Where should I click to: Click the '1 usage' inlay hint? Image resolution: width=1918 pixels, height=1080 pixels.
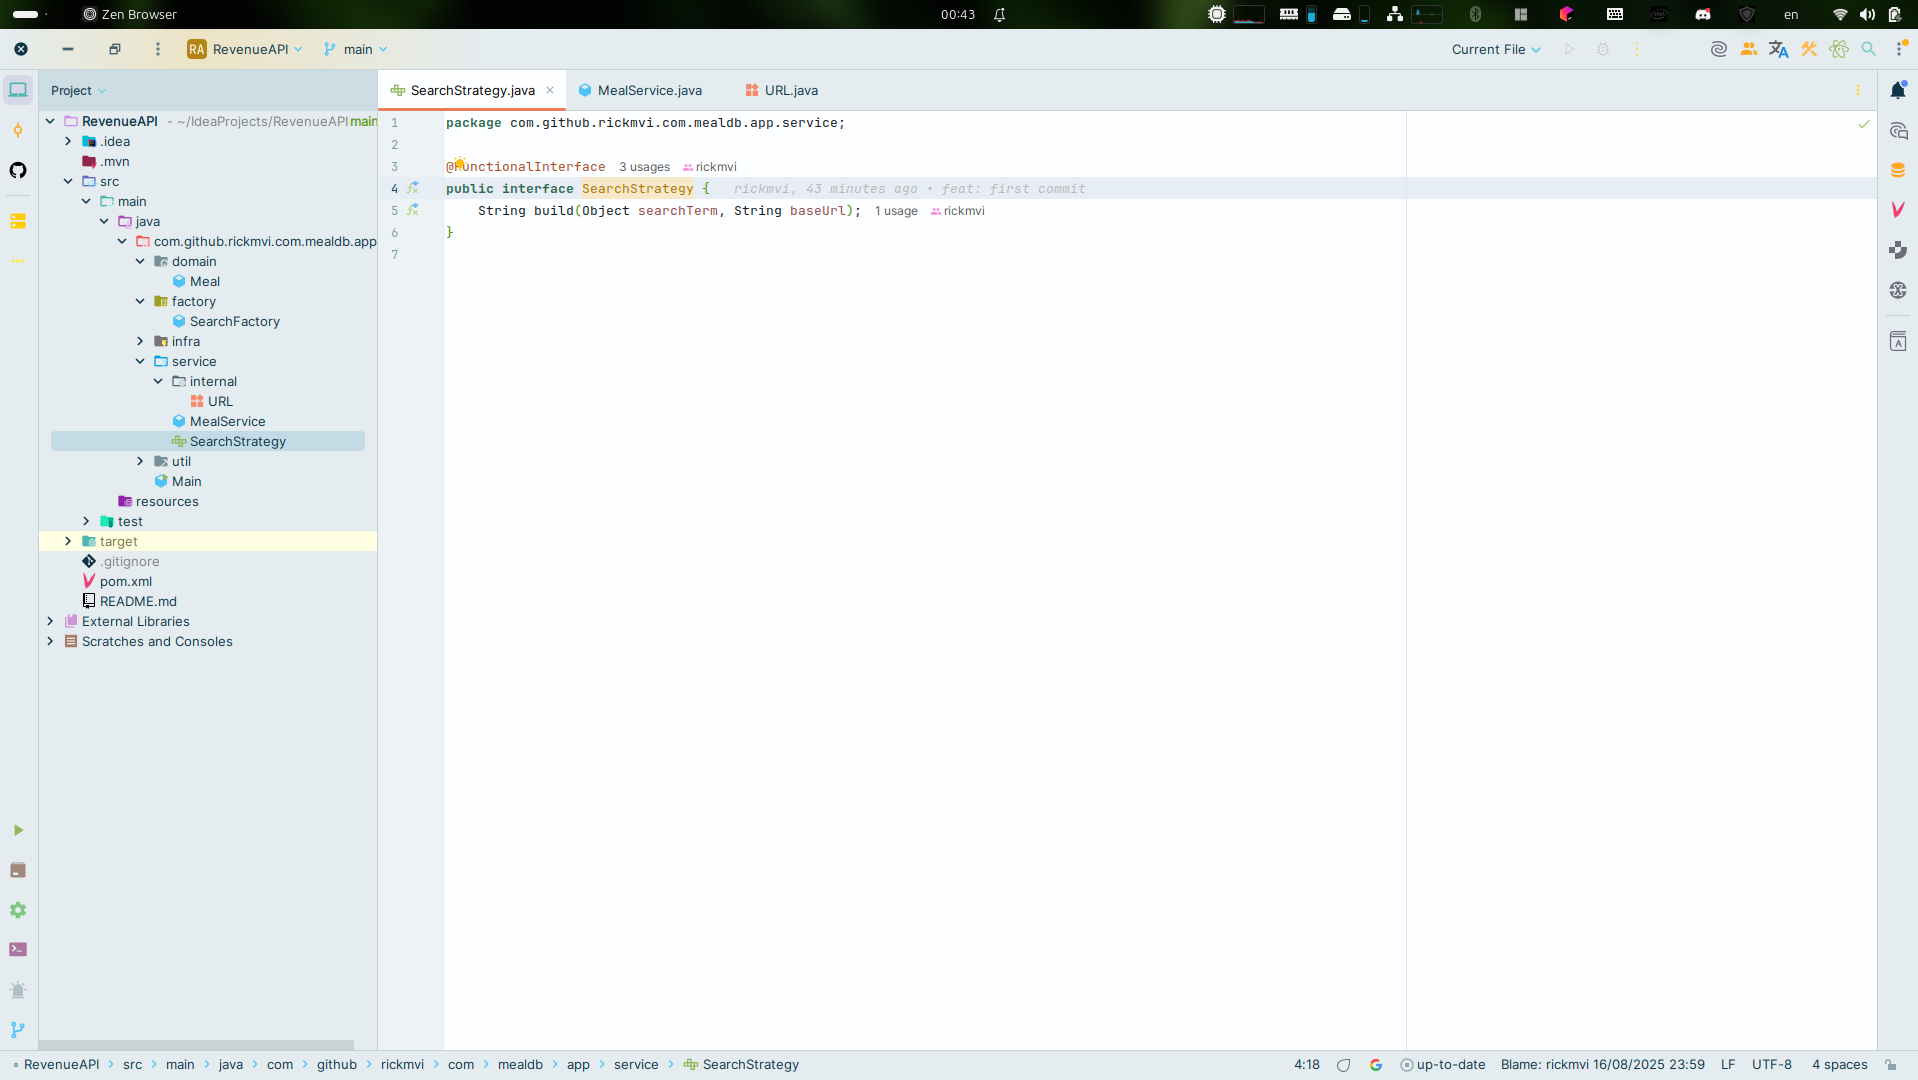pyautogui.click(x=896, y=211)
